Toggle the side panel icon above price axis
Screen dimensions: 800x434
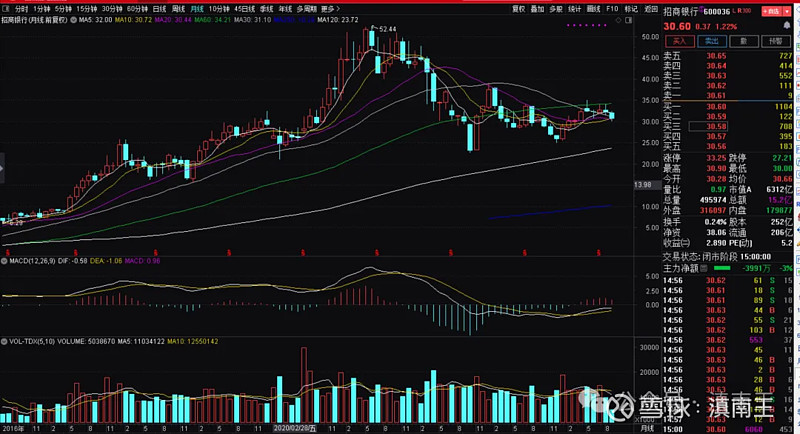(x=629, y=20)
